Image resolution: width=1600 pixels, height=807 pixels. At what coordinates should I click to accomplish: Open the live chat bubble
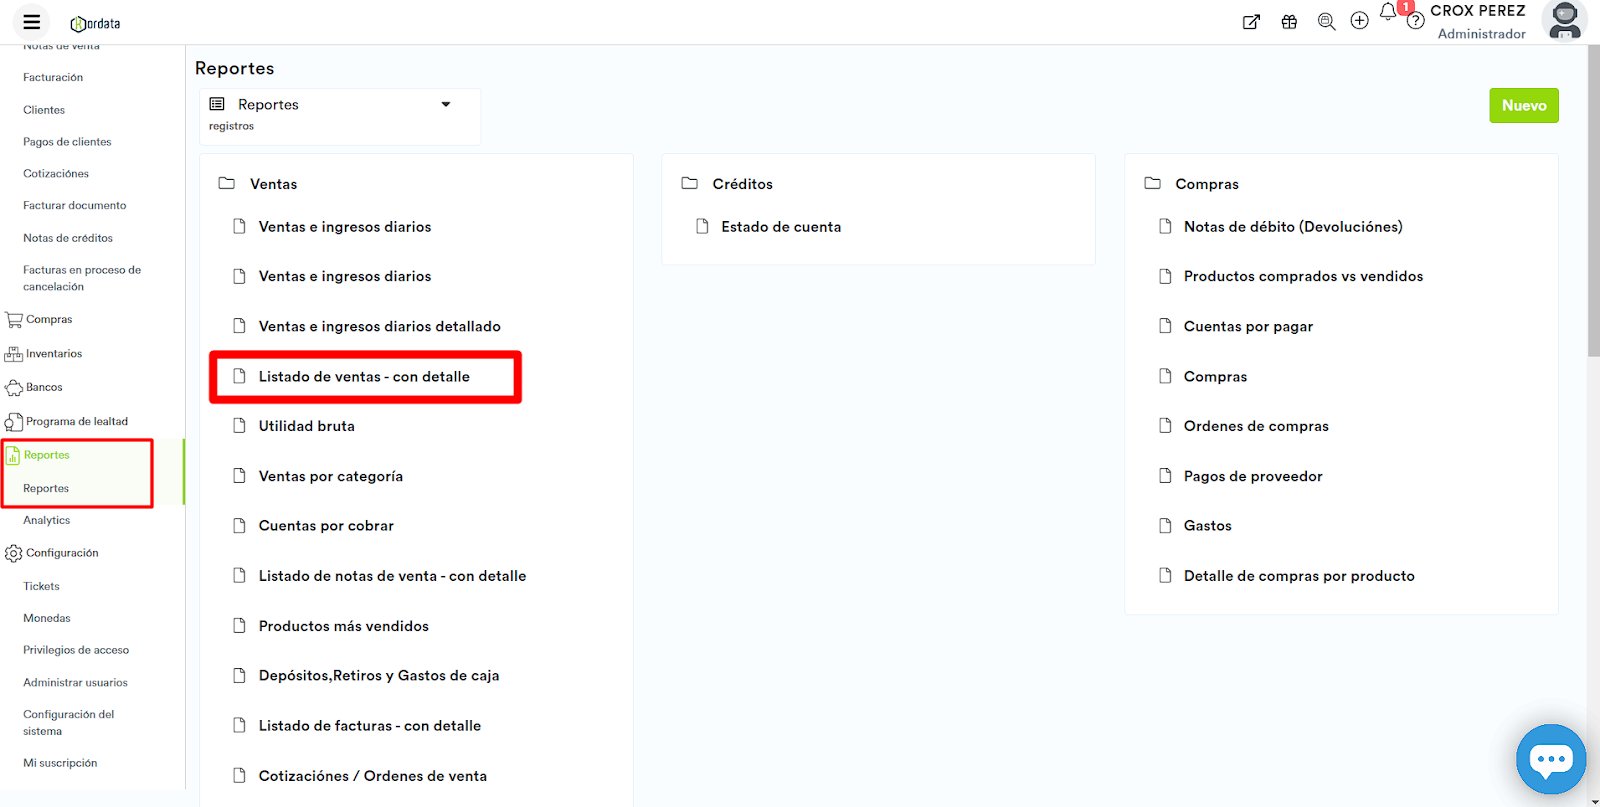coord(1550,759)
